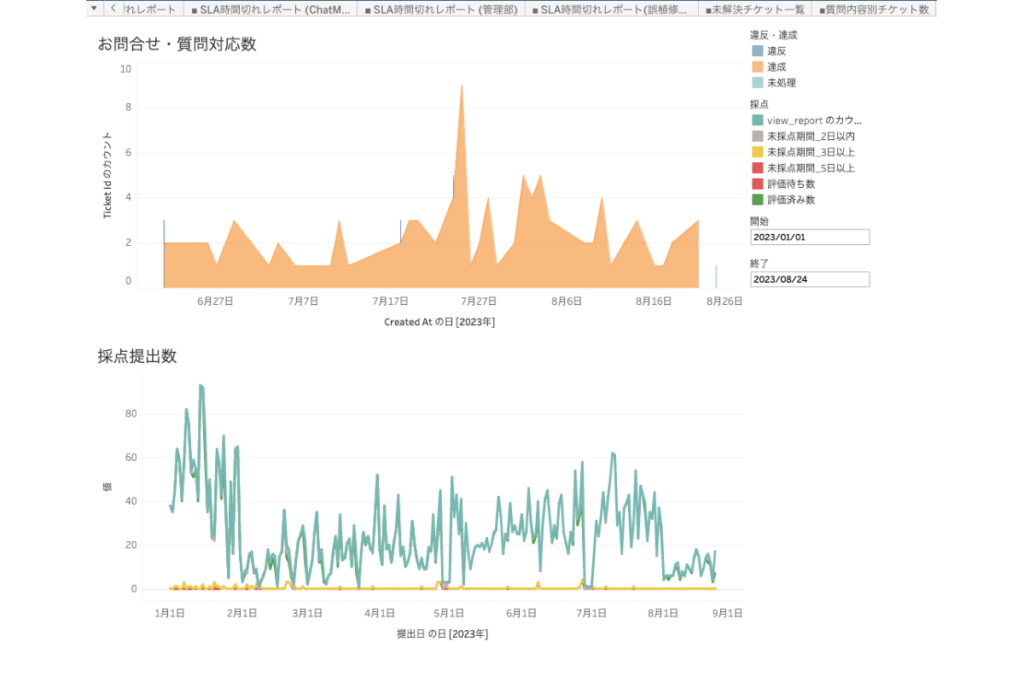Highlight 評価済み数 green legend swatch

(757, 200)
